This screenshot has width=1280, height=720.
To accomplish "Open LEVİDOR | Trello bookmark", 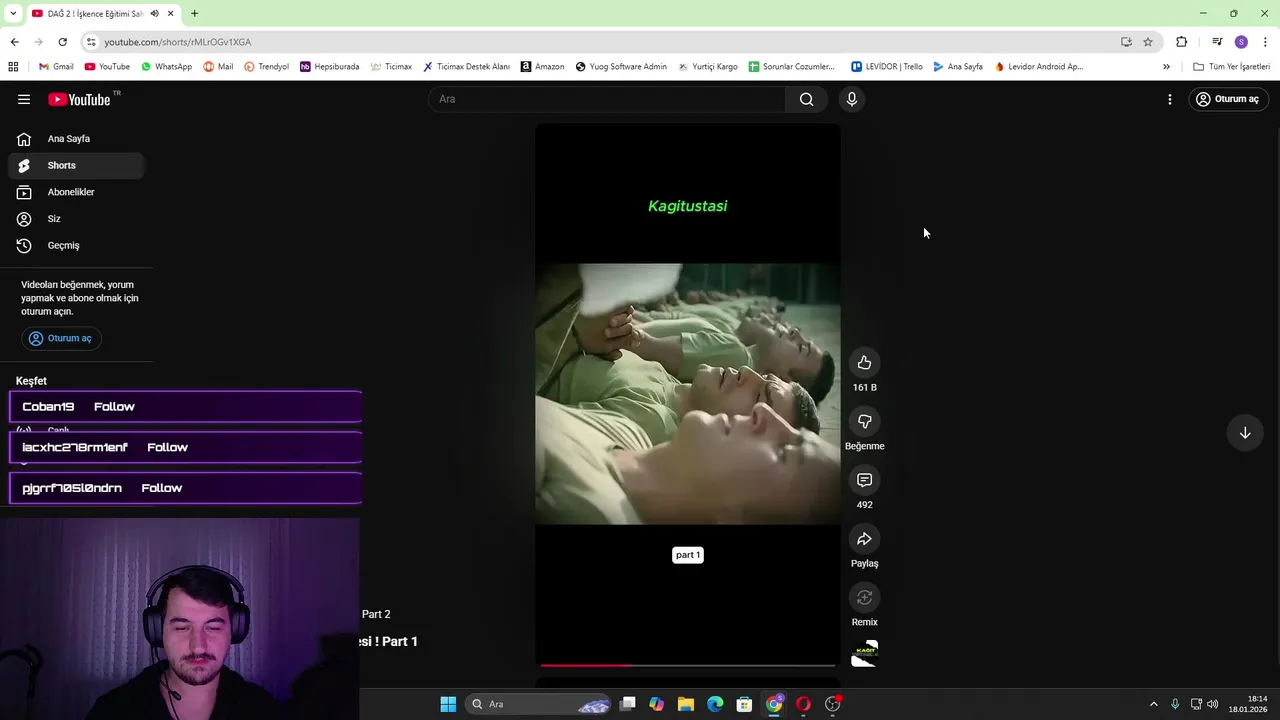I will [x=886, y=67].
